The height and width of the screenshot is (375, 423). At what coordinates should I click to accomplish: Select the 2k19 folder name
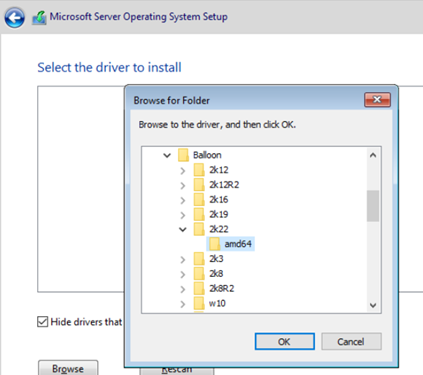(219, 214)
